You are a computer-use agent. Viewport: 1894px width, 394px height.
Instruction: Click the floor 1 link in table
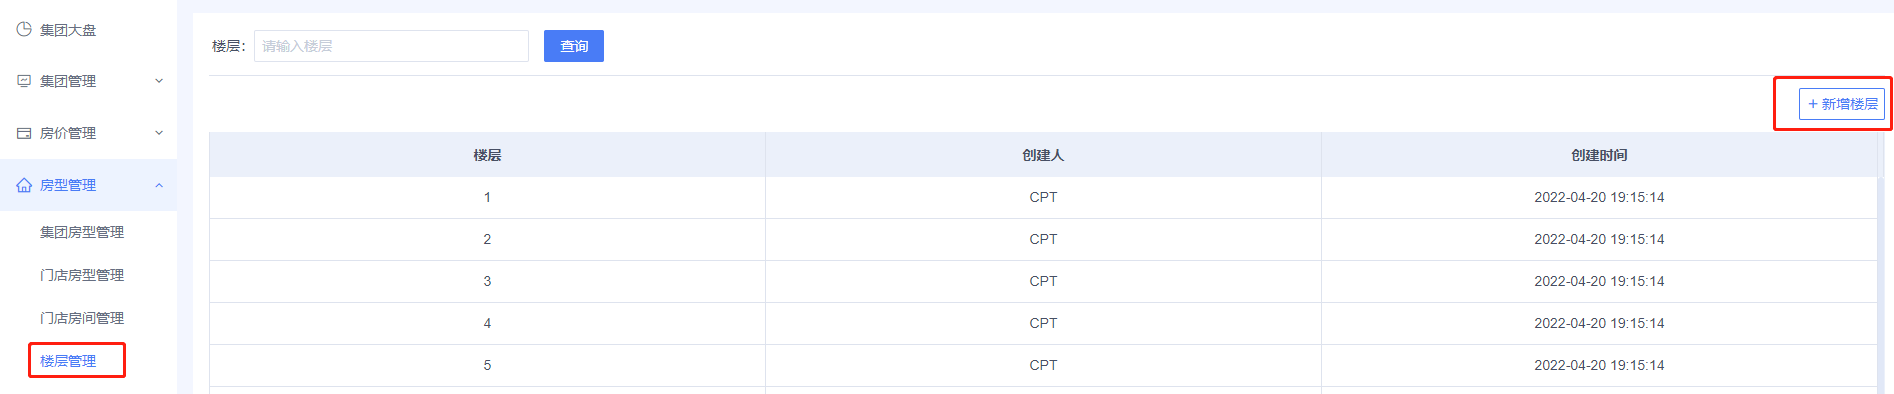[x=487, y=197]
